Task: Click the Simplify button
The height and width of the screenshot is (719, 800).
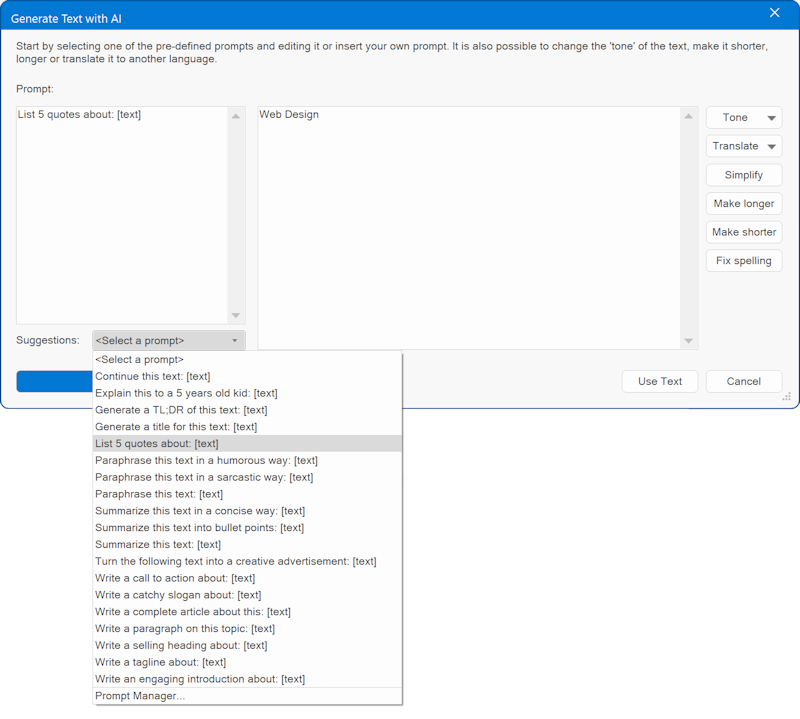Action: pyautogui.click(x=743, y=175)
